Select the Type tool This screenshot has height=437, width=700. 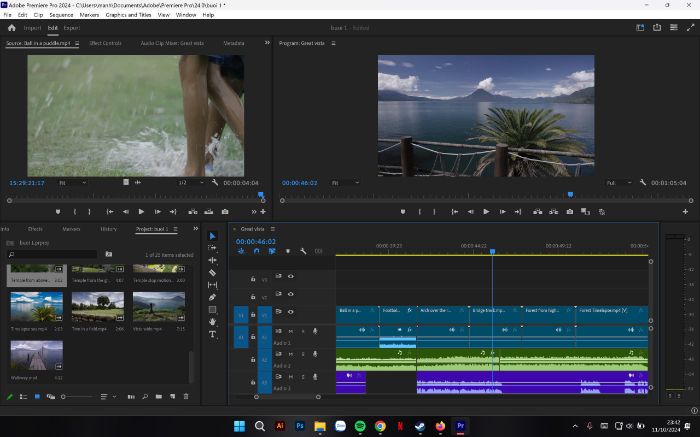[212, 334]
